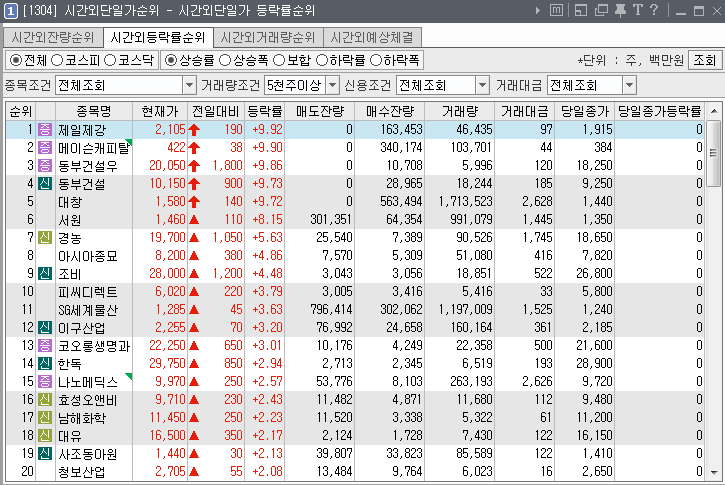Pin the window with the pushpin icon
The width and height of the screenshot is (725, 485).
tap(620, 10)
